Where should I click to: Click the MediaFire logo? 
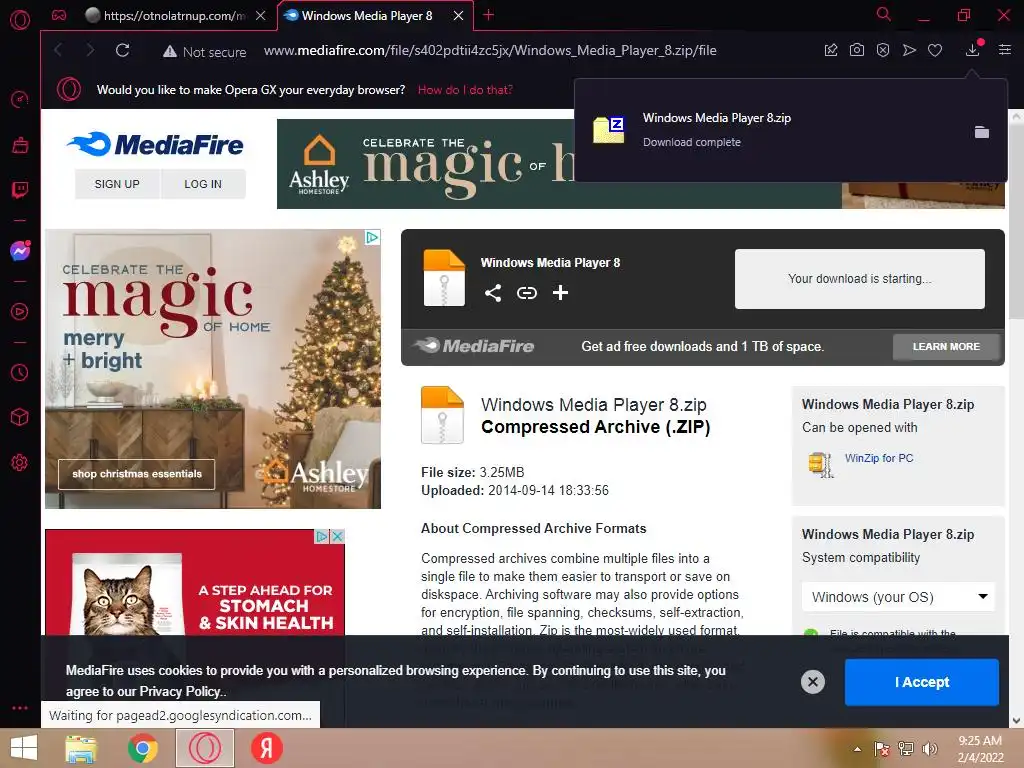[x=155, y=144]
